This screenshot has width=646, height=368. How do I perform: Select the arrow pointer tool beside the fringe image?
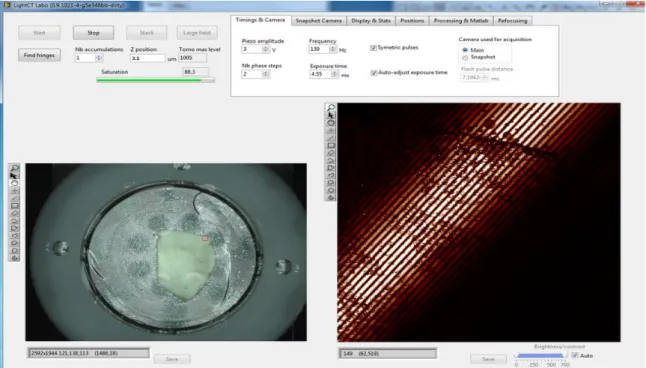pos(331,115)
